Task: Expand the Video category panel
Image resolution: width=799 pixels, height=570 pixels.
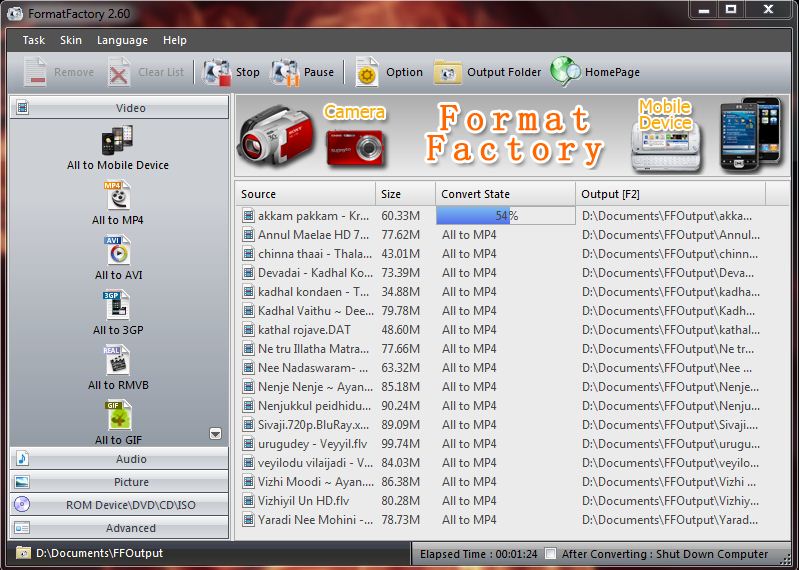Action: [119, 107]
